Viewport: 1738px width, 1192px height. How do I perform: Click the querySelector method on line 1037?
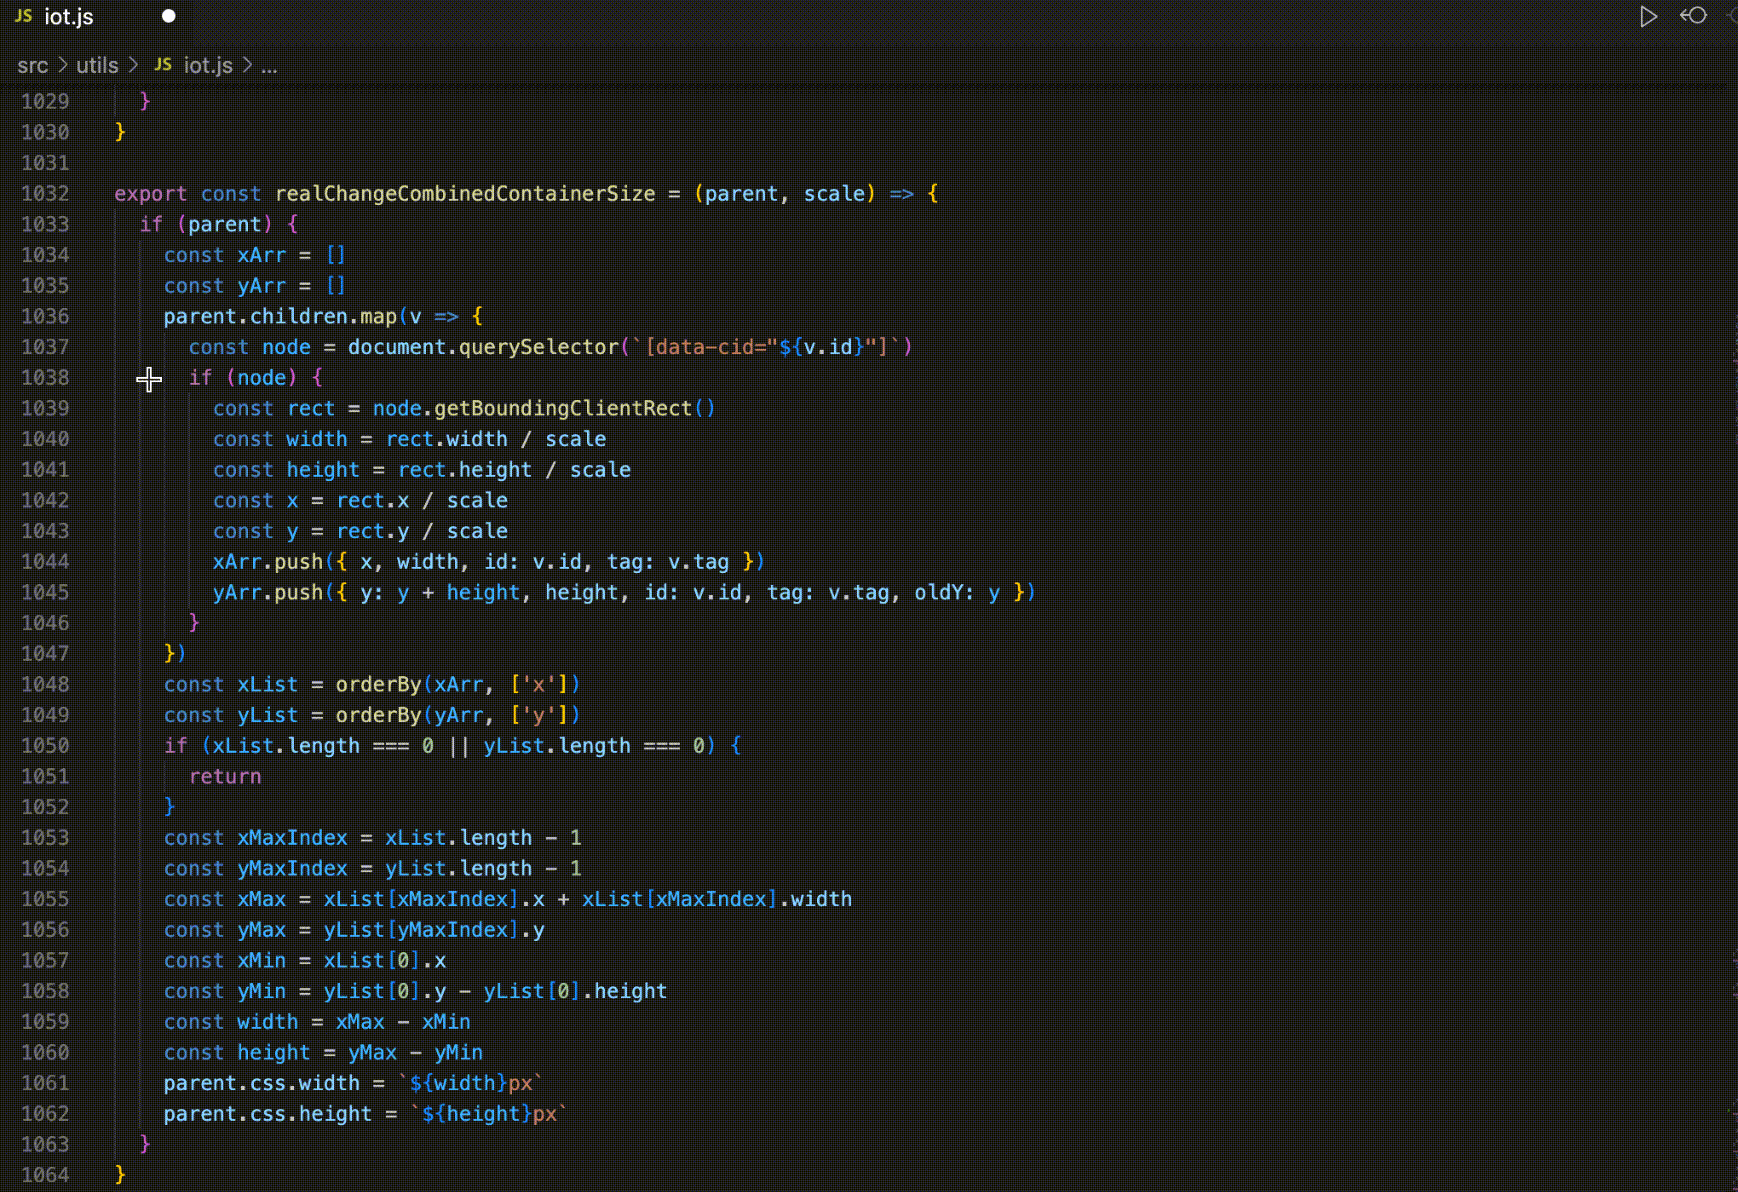(539, 347)
